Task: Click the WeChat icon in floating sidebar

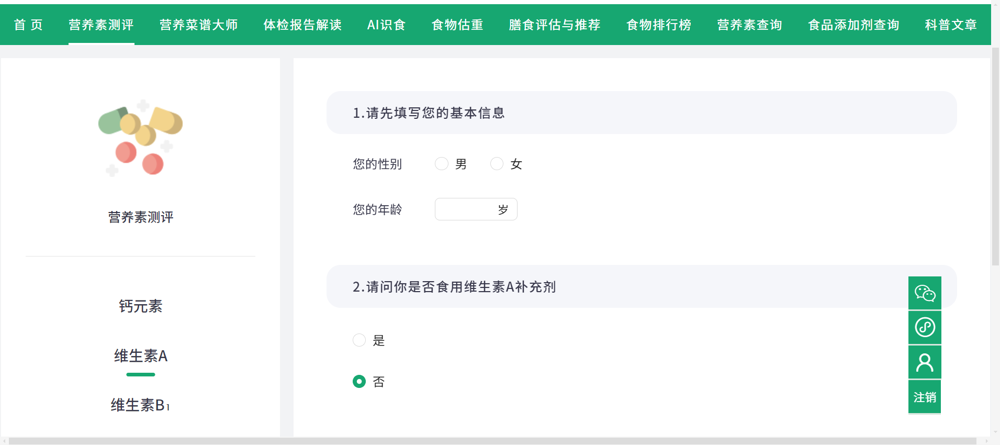Action: click(x=924, y=293)
